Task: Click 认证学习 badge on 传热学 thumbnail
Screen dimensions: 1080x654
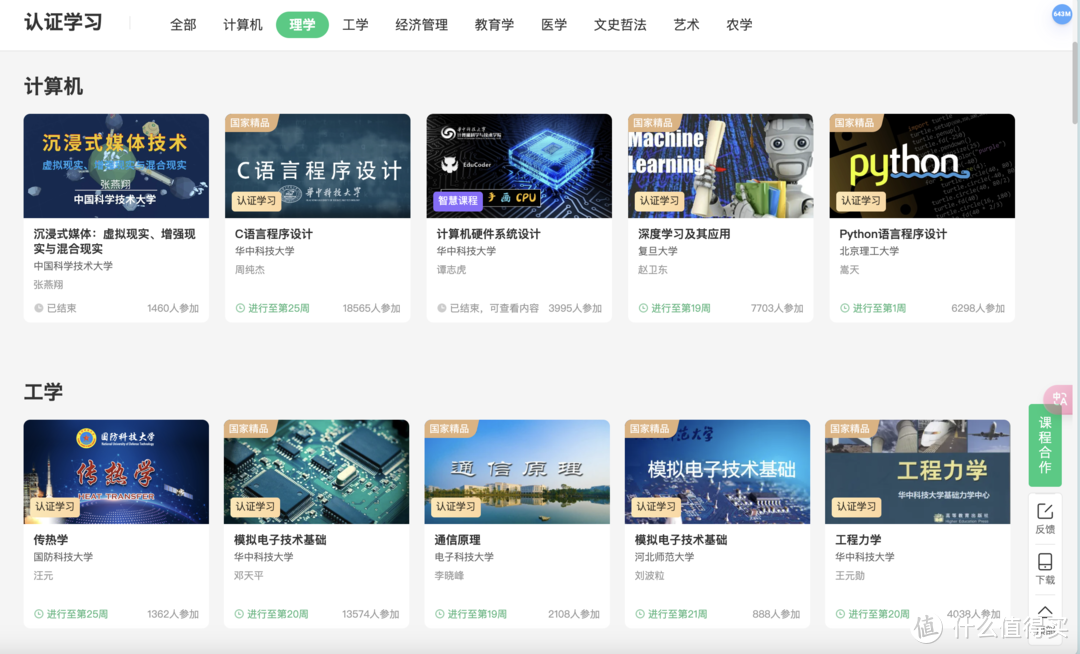Action: tap(55, 506)
